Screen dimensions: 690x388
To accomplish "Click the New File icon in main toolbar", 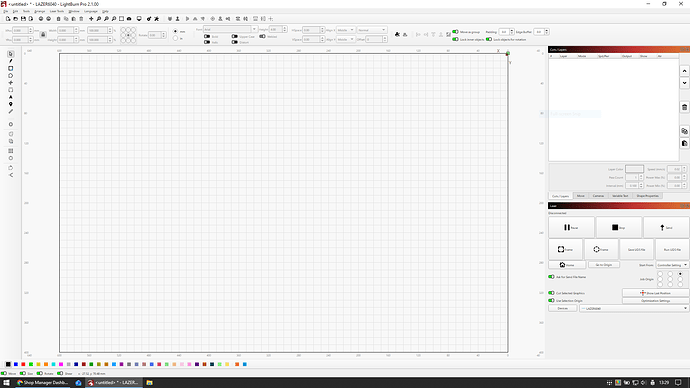I will 8,19.
